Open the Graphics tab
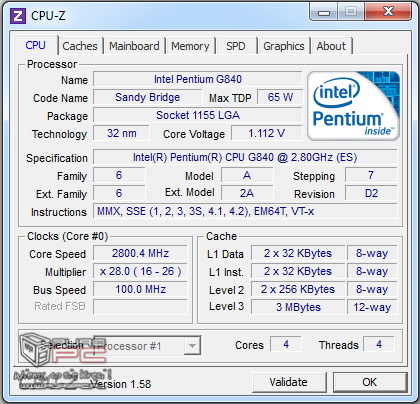This screenshot has width=420, height=404. coord(284,46)
